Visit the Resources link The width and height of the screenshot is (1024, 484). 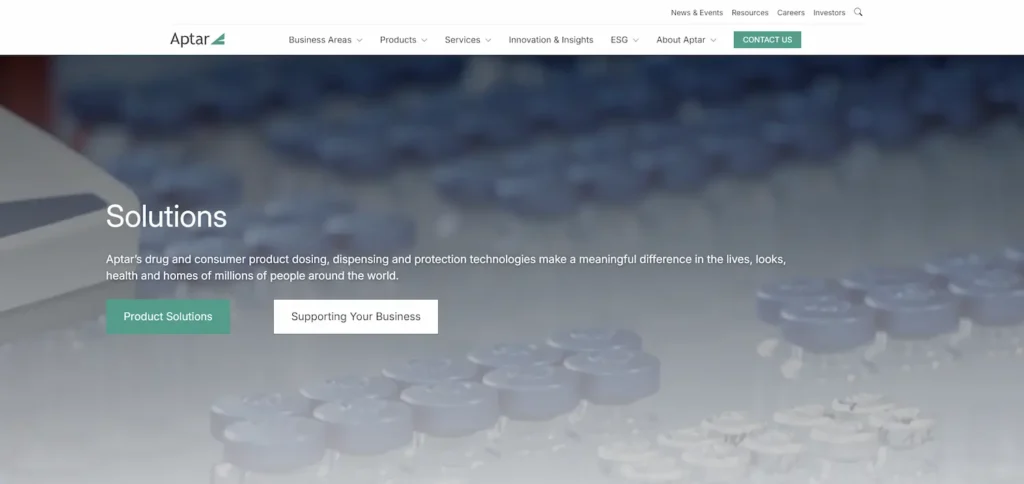(750, 13)
